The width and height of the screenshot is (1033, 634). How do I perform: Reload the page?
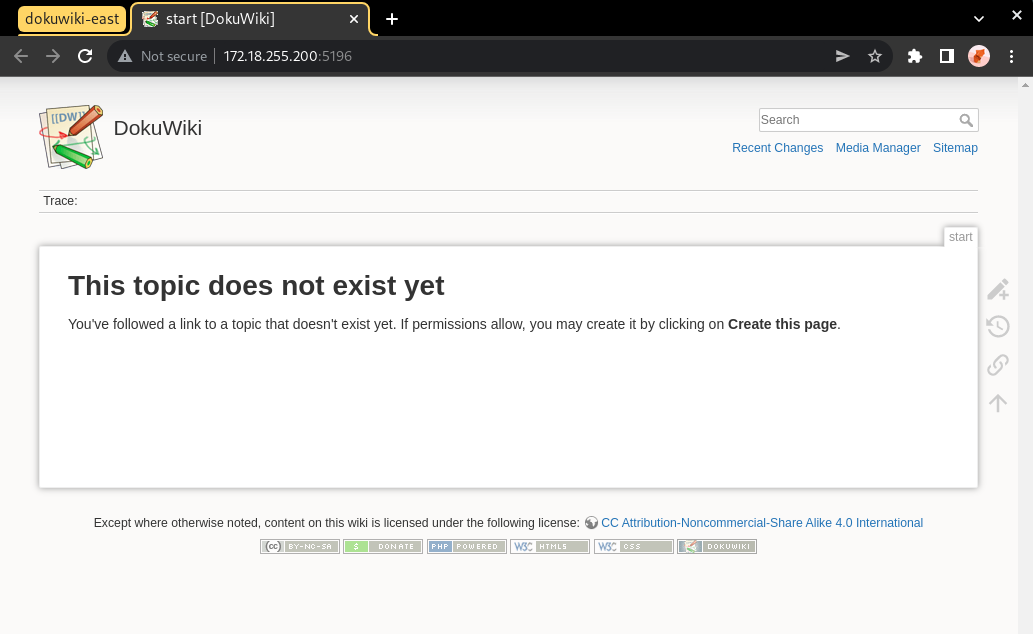coord(85,56)
